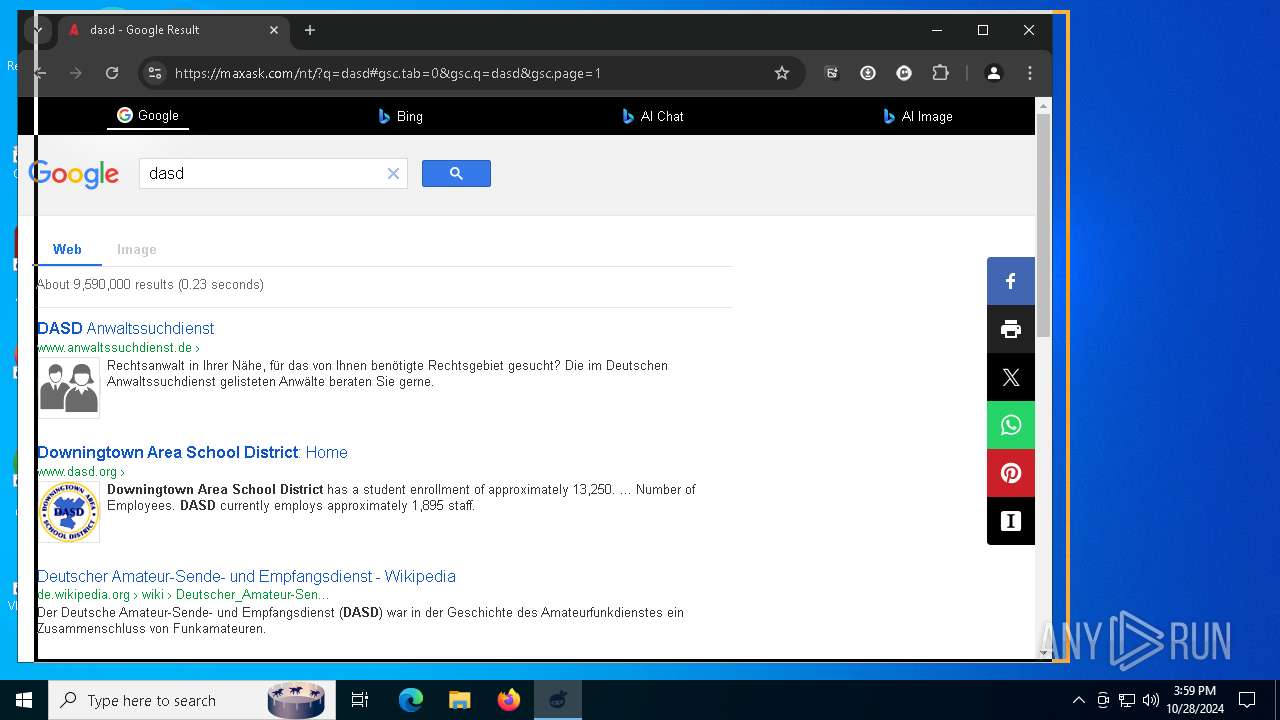Image resolution: width=1280 pixels, height=720 pixels.
Task: Clear the search box with the X icon
Action: 393,173
